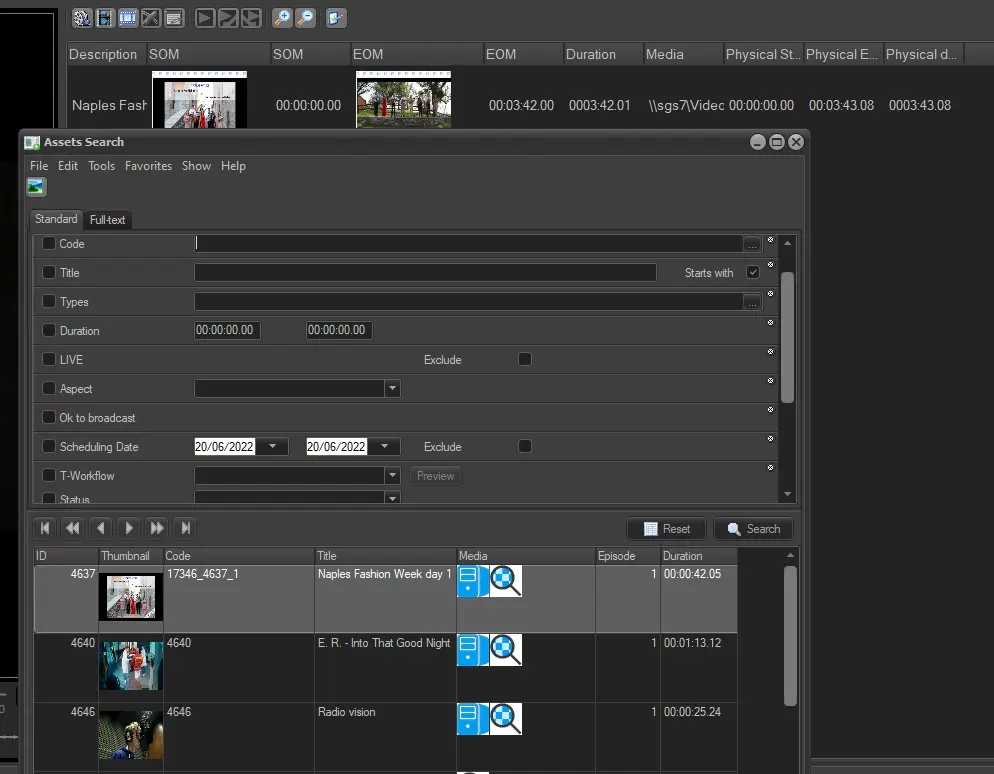The image size is (994, 774).
Task: Click the film reel icon in top toolbar
Action: click(82, 17)
